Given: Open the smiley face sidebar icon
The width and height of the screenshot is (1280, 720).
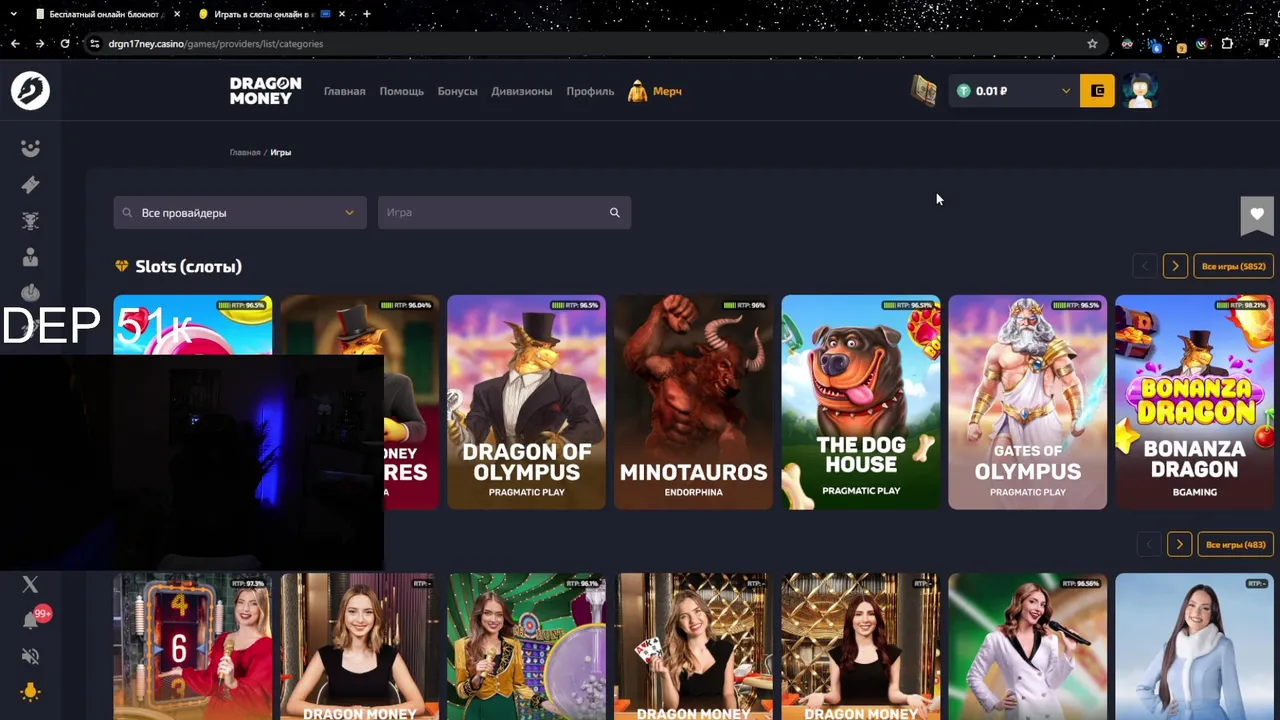Looking at the screenshot, I should pyautogui.click(x=30, y=148).
